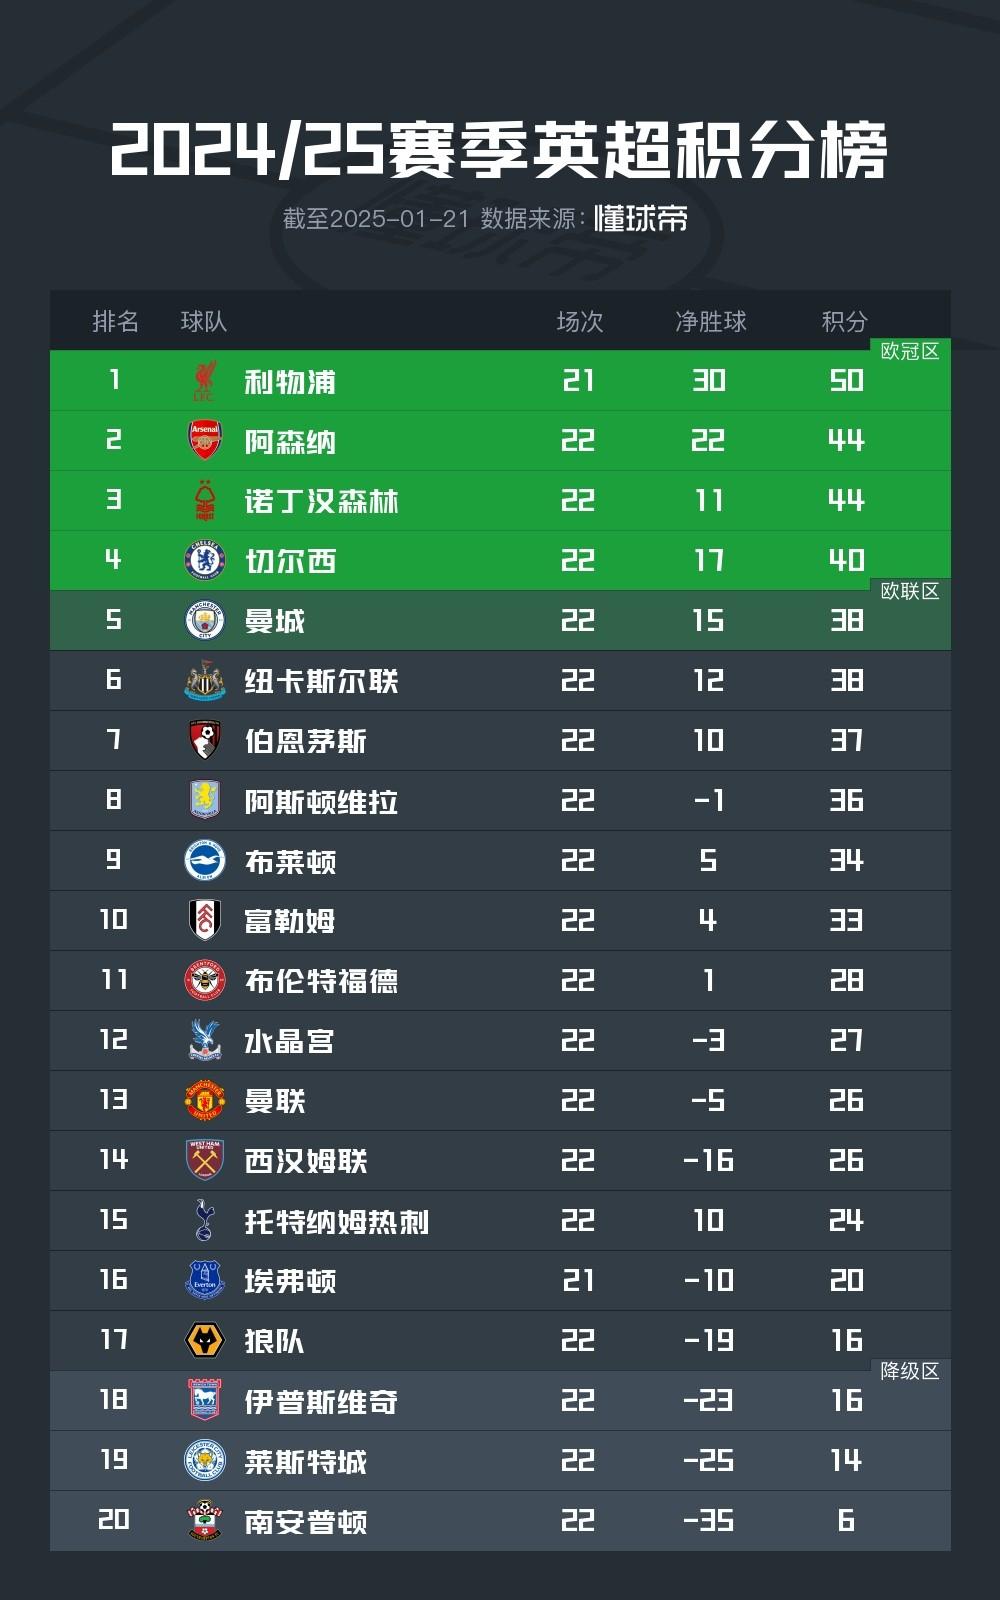Click the Arsenal club crest icon

pos(204,441)
